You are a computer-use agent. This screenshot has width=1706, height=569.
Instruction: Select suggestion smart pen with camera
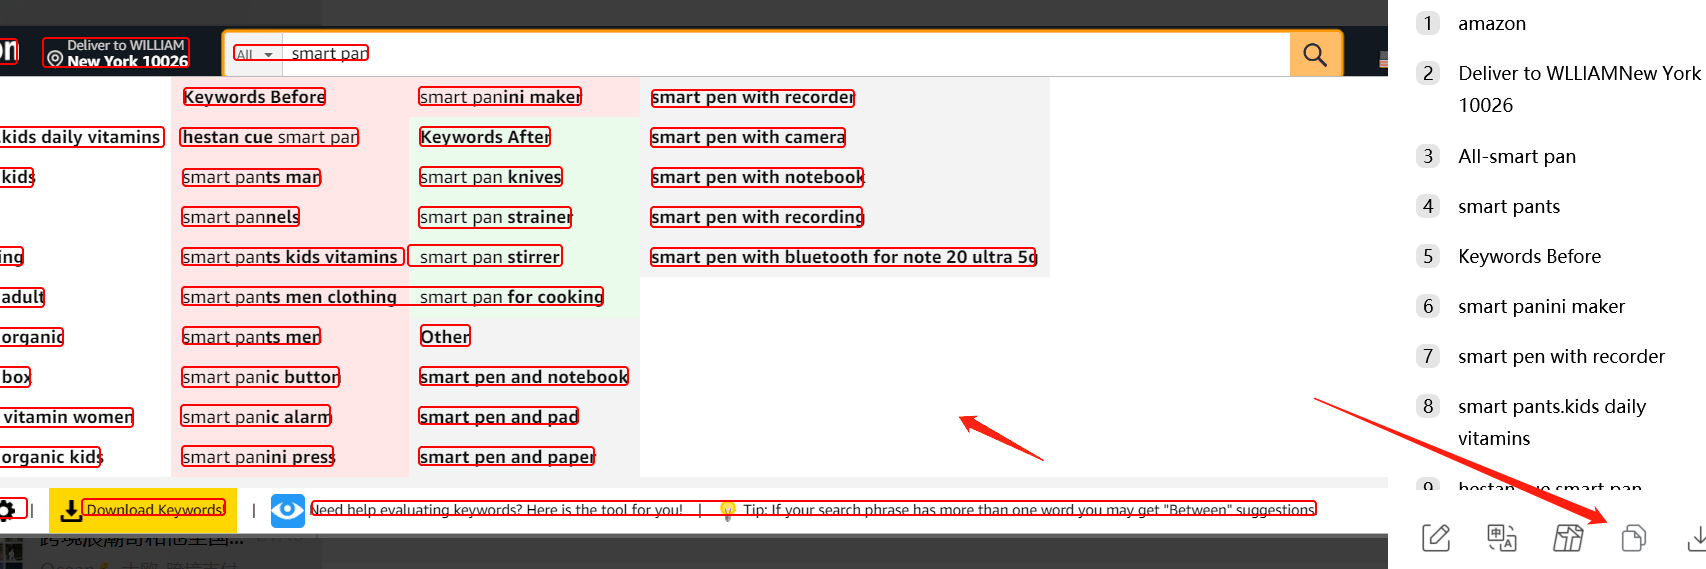pos(748,137)
